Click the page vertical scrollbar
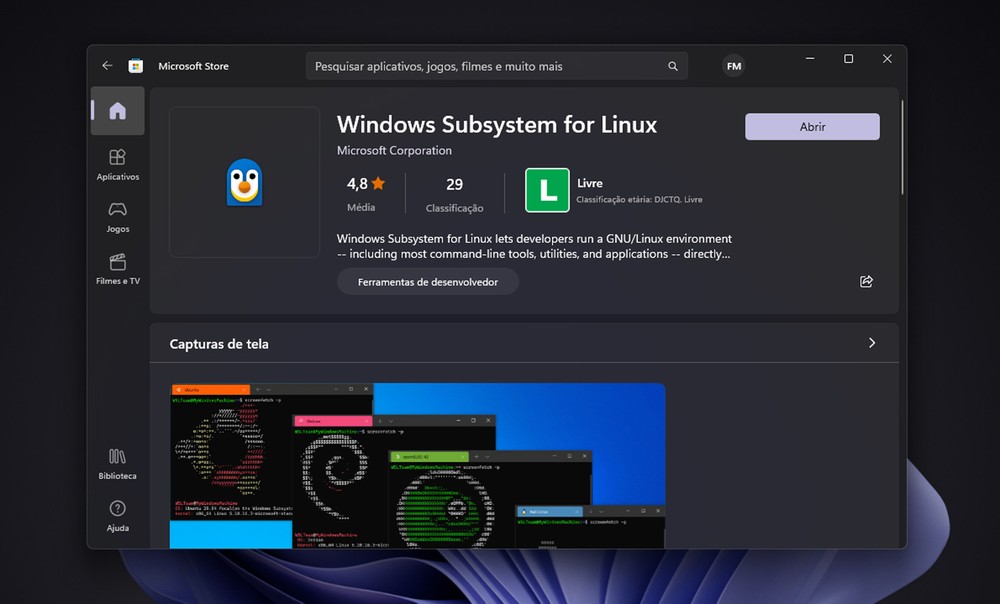This screenshot has width=1000, height=604. (902, 147)
